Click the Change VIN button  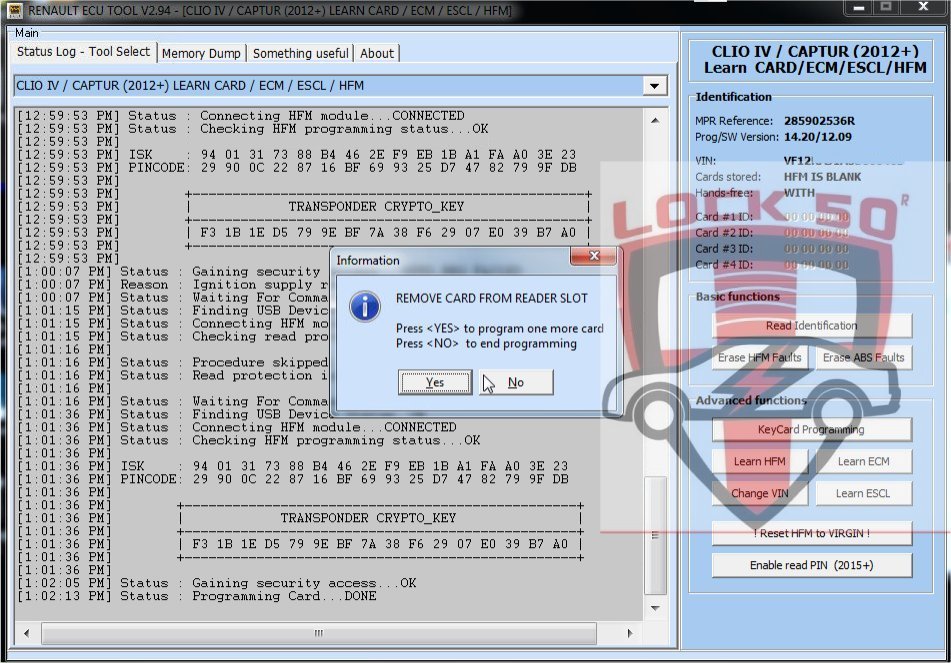click(x=759, y=493)
